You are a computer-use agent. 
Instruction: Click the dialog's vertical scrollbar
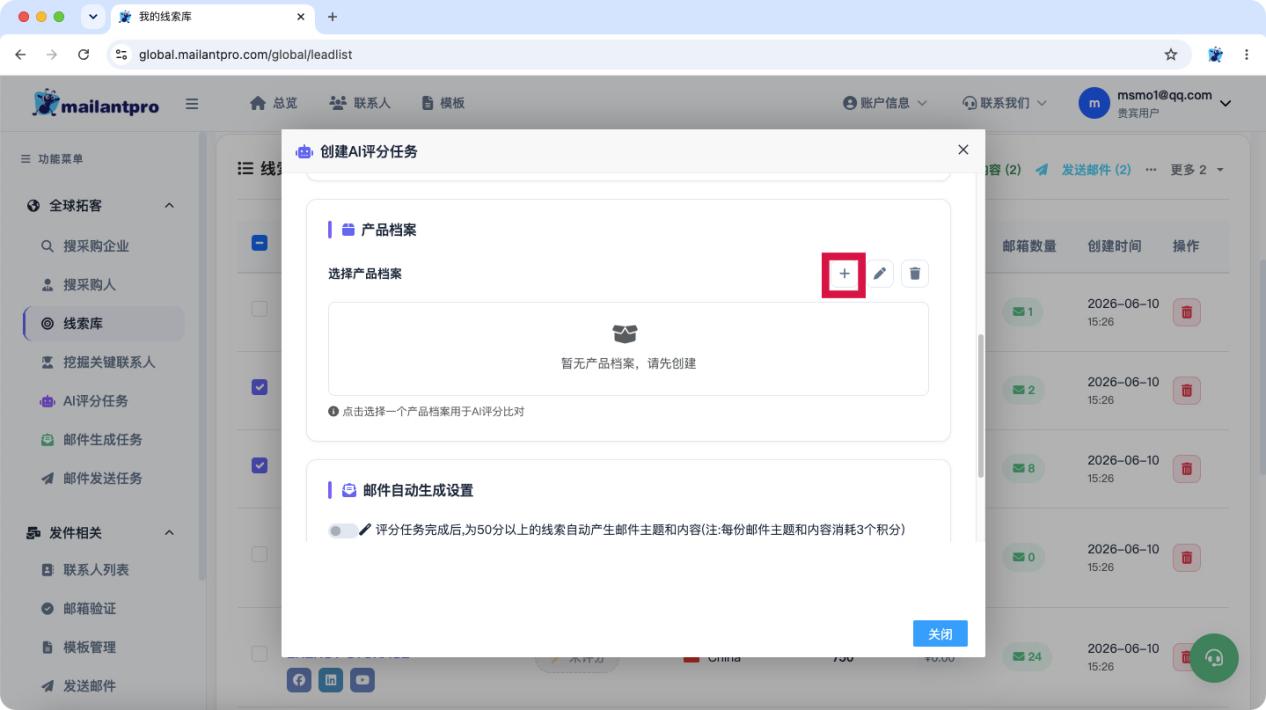(980, 405)
